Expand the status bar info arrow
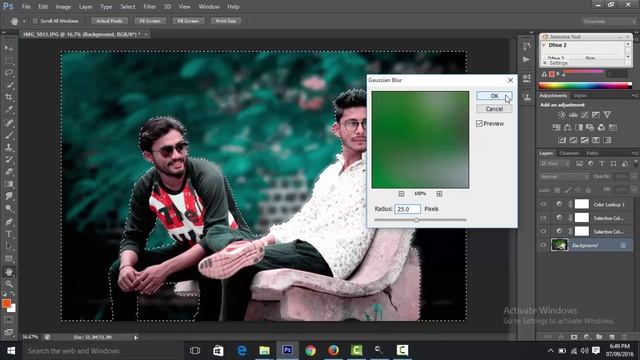 click(136, 337)
